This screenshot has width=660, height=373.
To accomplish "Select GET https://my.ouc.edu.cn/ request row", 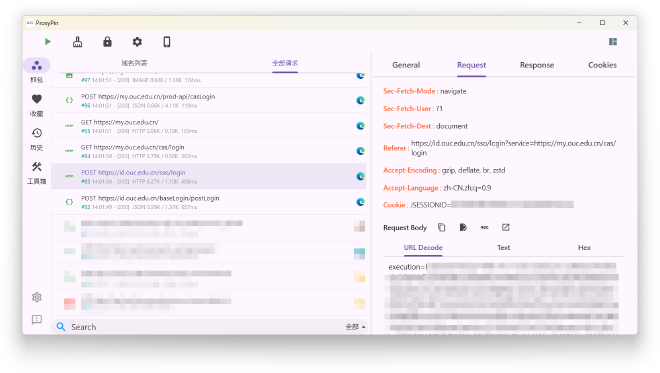I will click(209, 126).
